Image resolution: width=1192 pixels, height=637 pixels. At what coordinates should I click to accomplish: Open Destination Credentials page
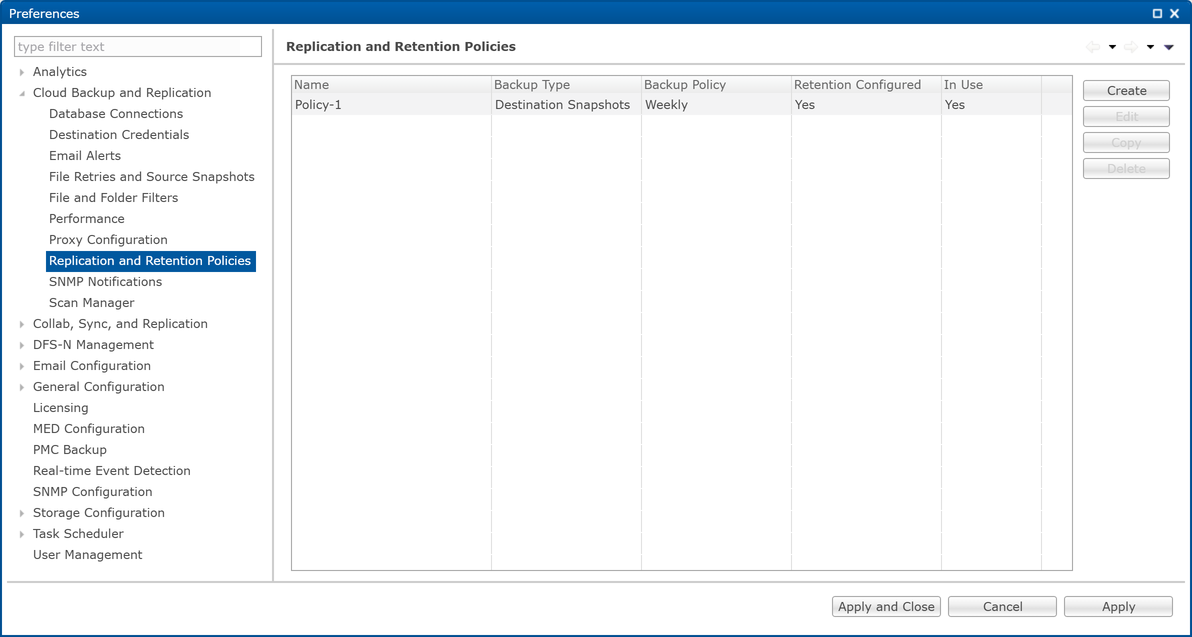point(119,135)
